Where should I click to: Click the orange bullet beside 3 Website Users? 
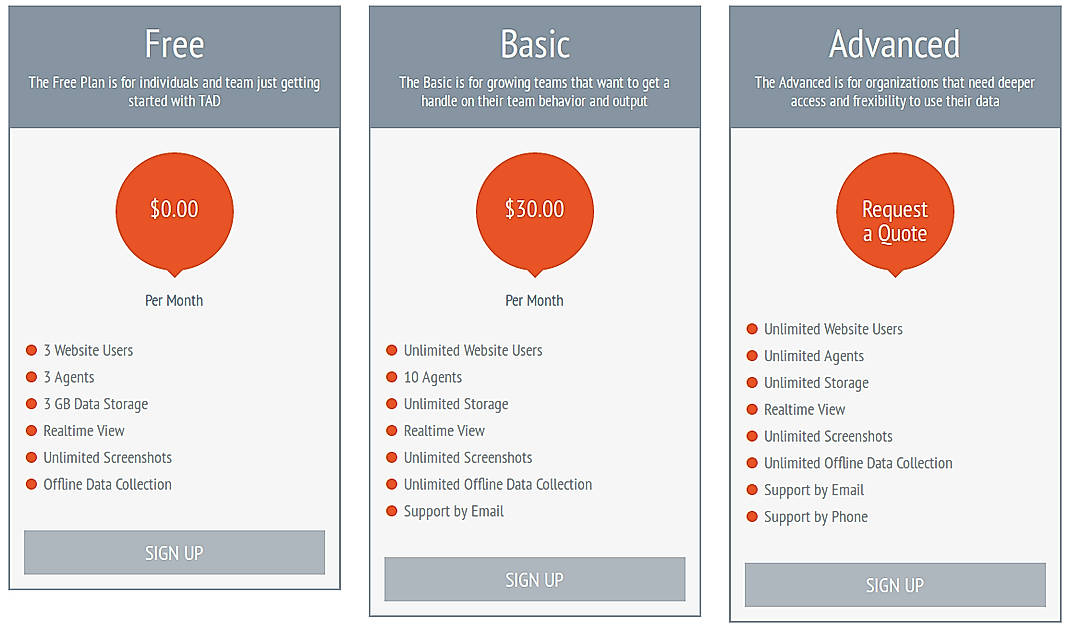[31, 350]
